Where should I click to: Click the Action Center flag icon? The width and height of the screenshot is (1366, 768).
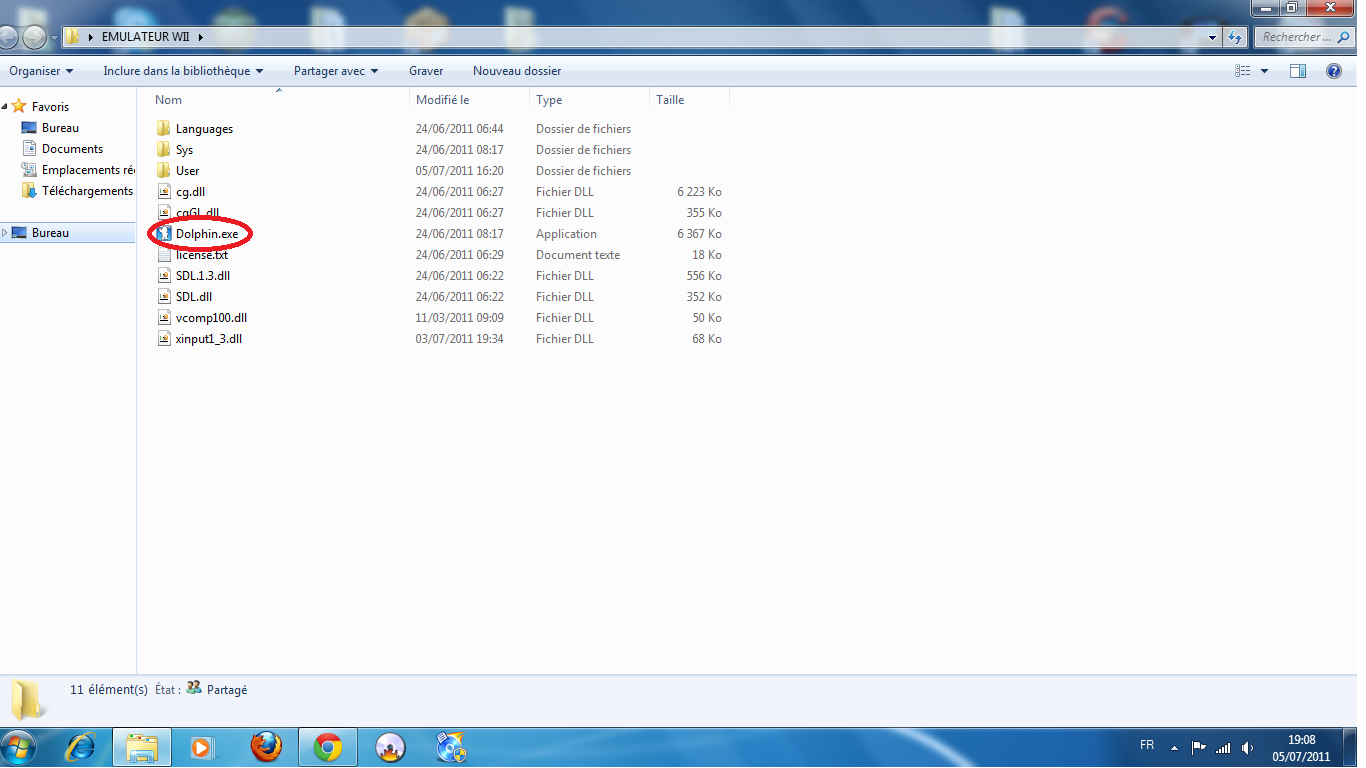1198,747
